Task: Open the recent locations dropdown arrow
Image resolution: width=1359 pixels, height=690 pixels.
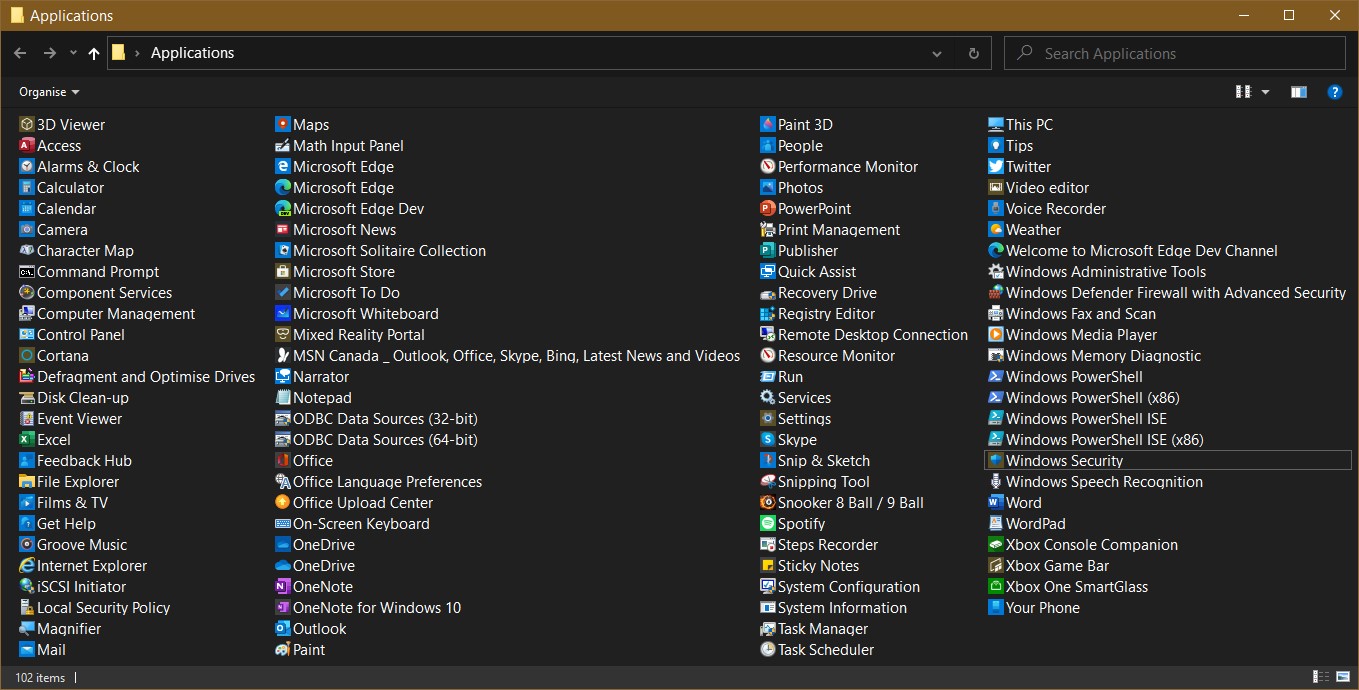Action: pyautogui.click(x=71, y=54)
